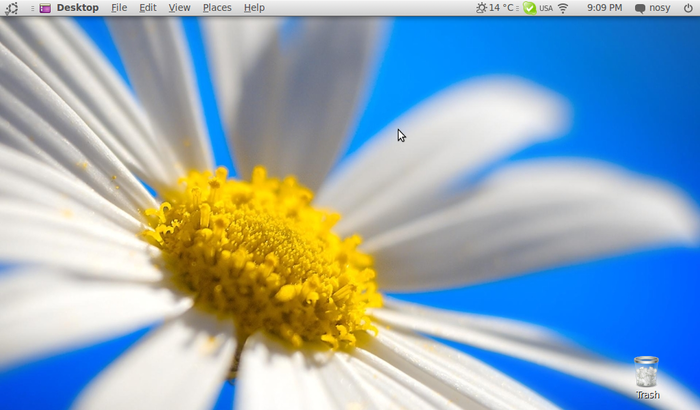This screenshot has height=410, width=700.
Task: Click the Trash label text
Action: pyautogui.click(x=648, y=395)
